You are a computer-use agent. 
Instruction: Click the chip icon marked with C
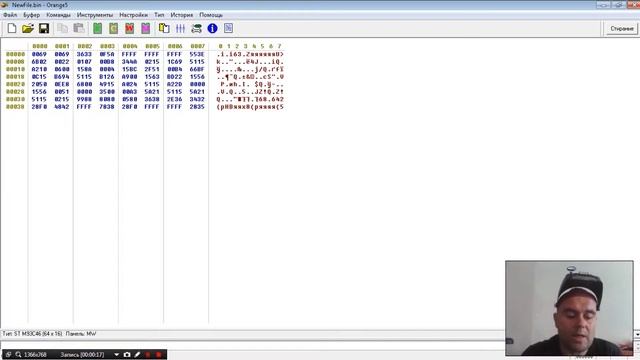(x=113, y=28)
